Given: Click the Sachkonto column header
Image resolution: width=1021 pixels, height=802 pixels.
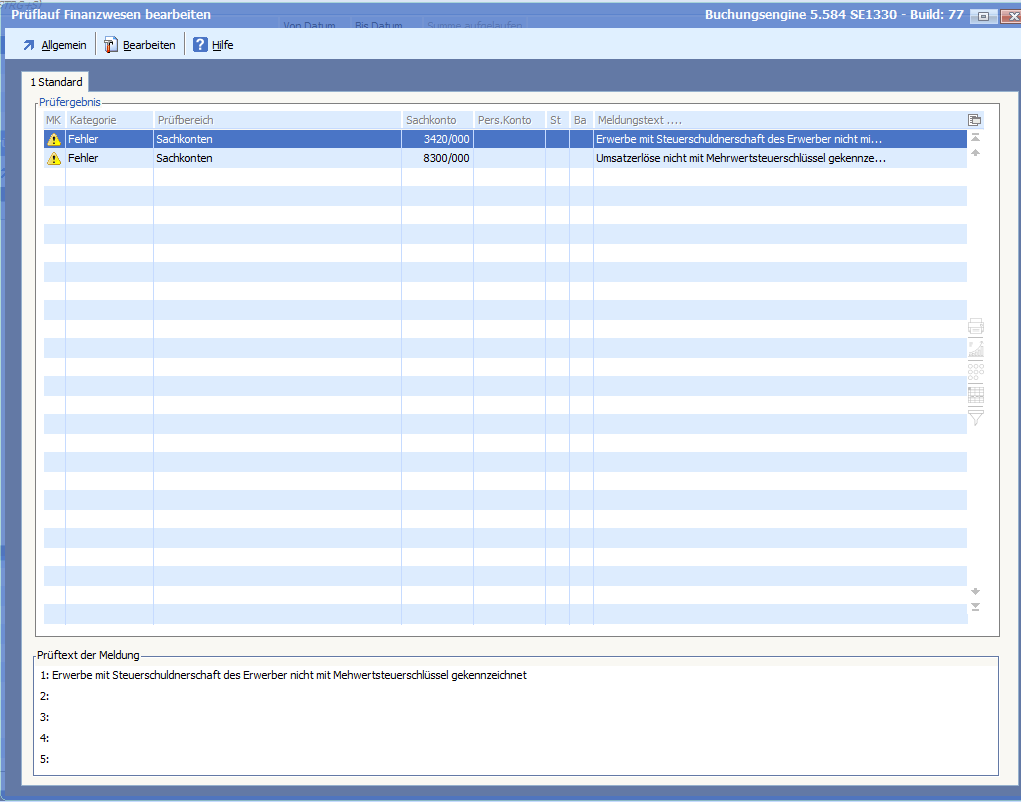Looking at the screenshot, I should pyautogui.click(x=436, y=120).
